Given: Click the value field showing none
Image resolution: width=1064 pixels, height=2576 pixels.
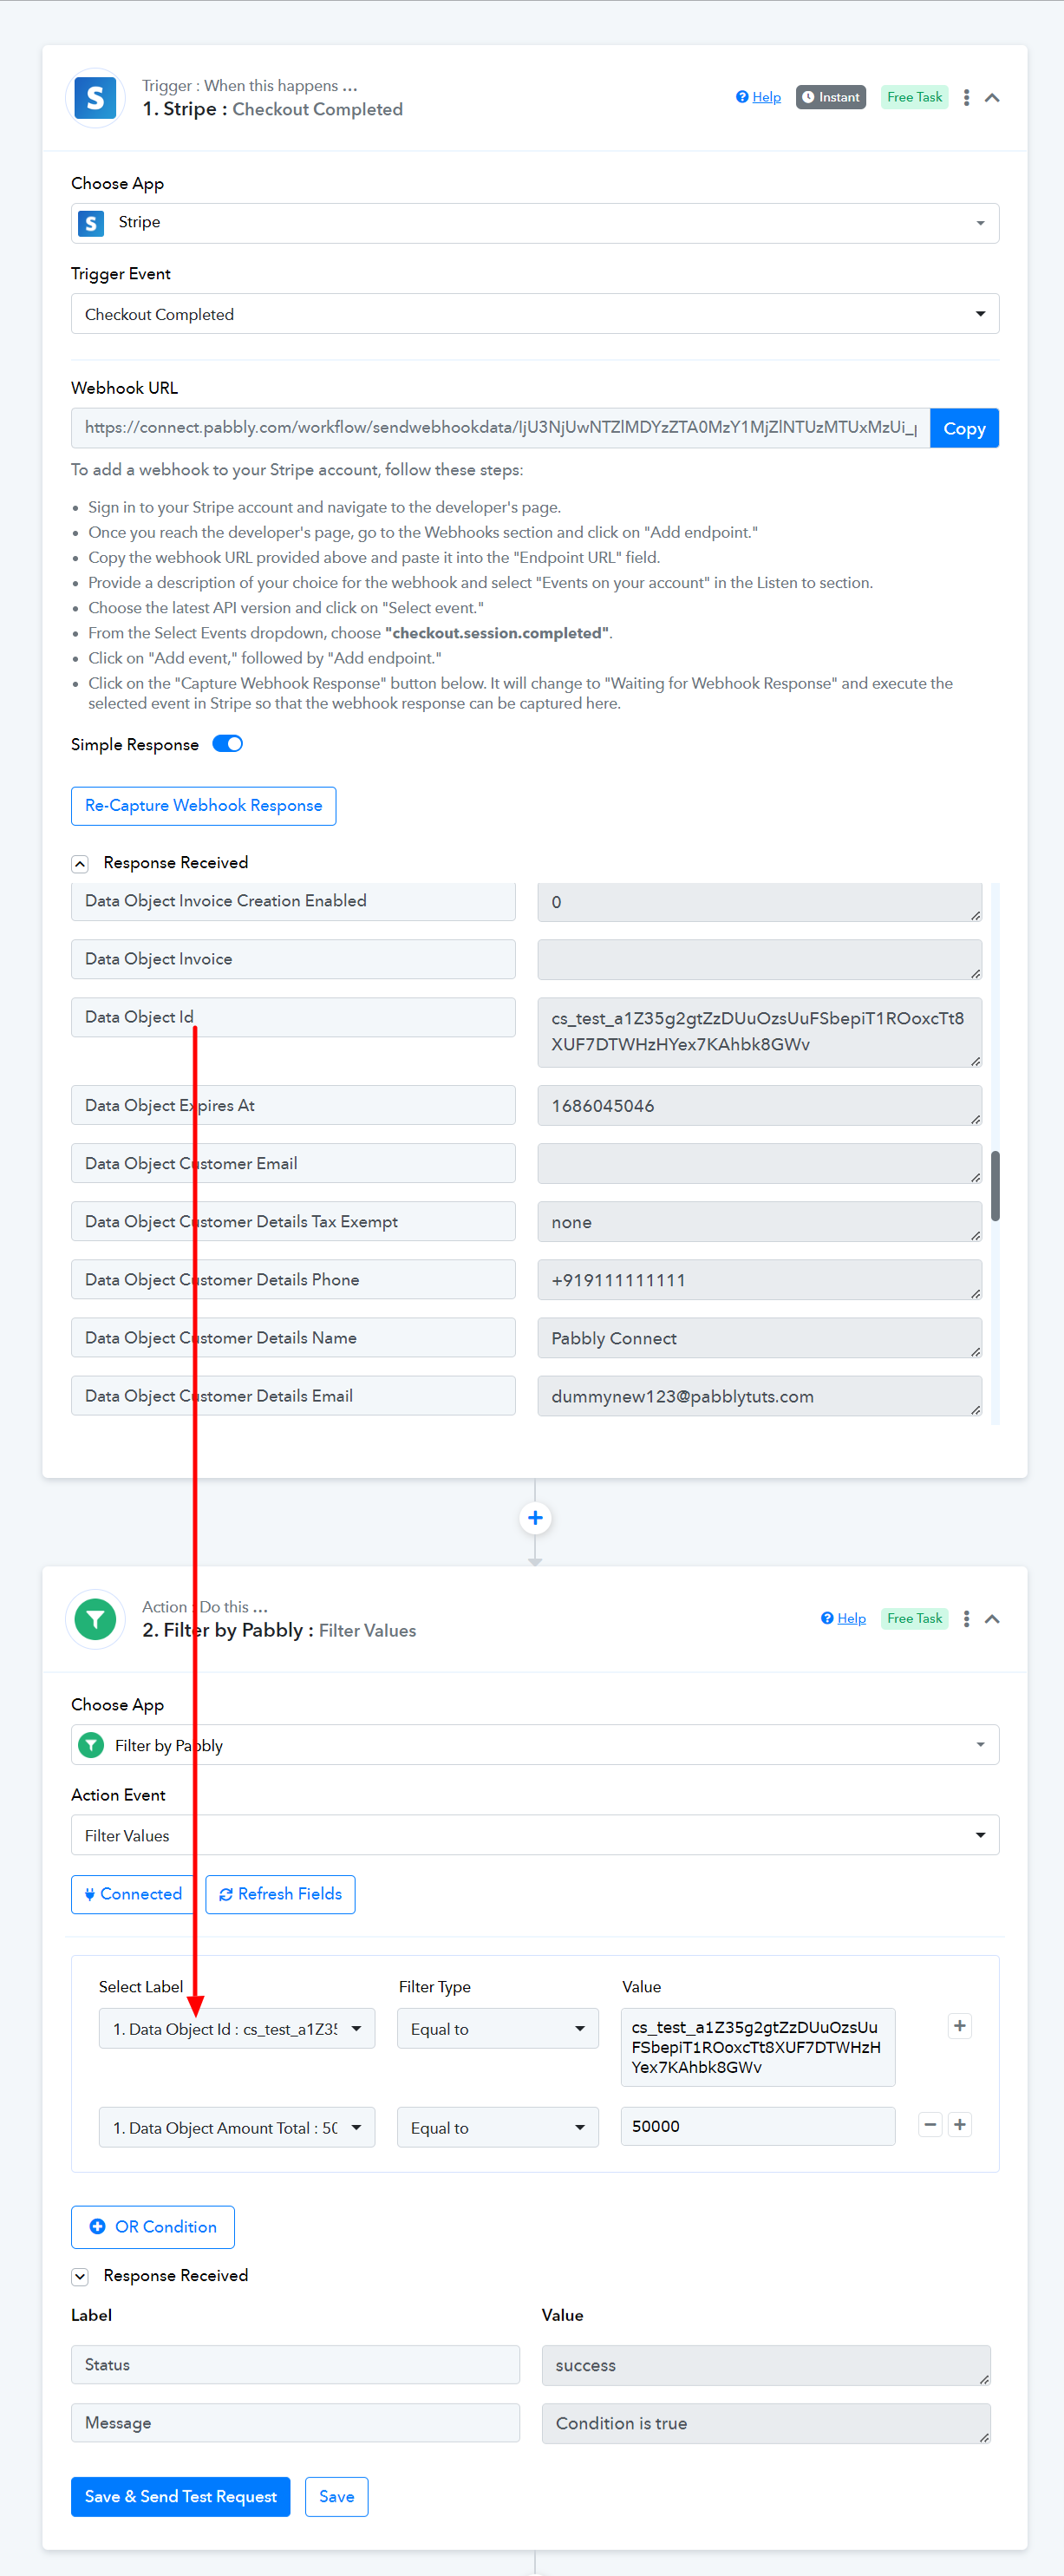Looking at the screenshot, I should tap(759, 1222).
